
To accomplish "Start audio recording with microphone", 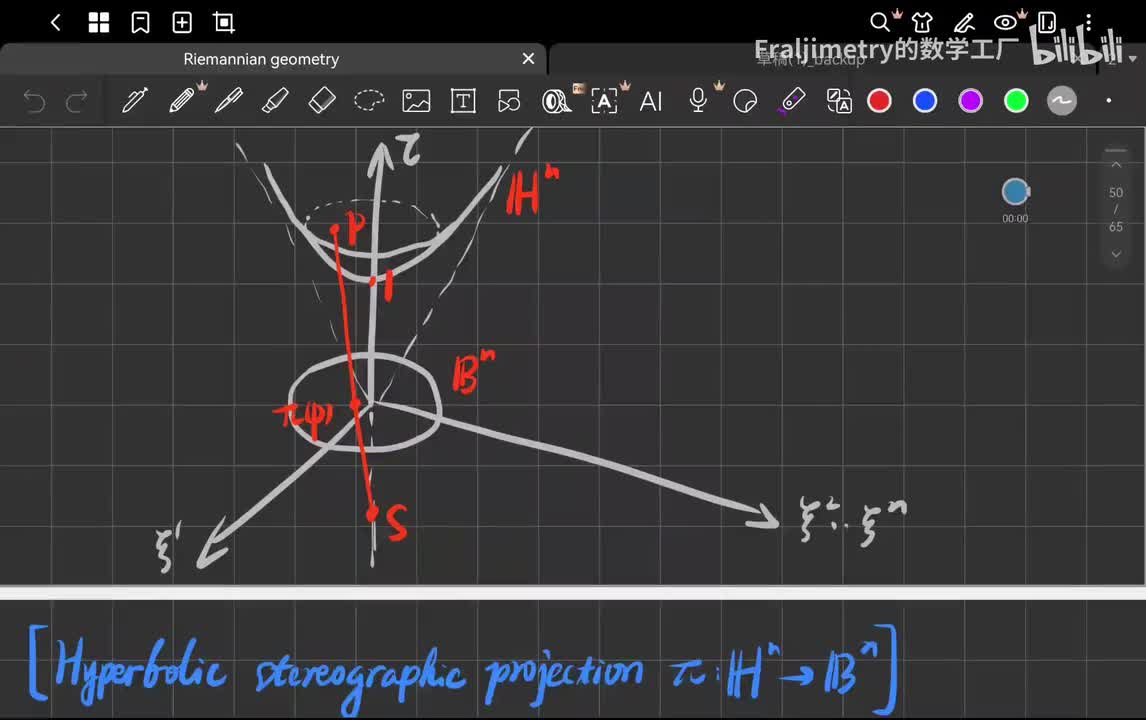I will pos(698,101).
